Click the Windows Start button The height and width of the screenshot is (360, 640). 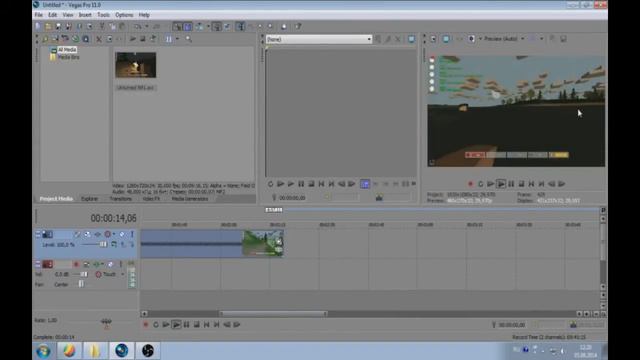pyautogui.click(x=43, y=351)
